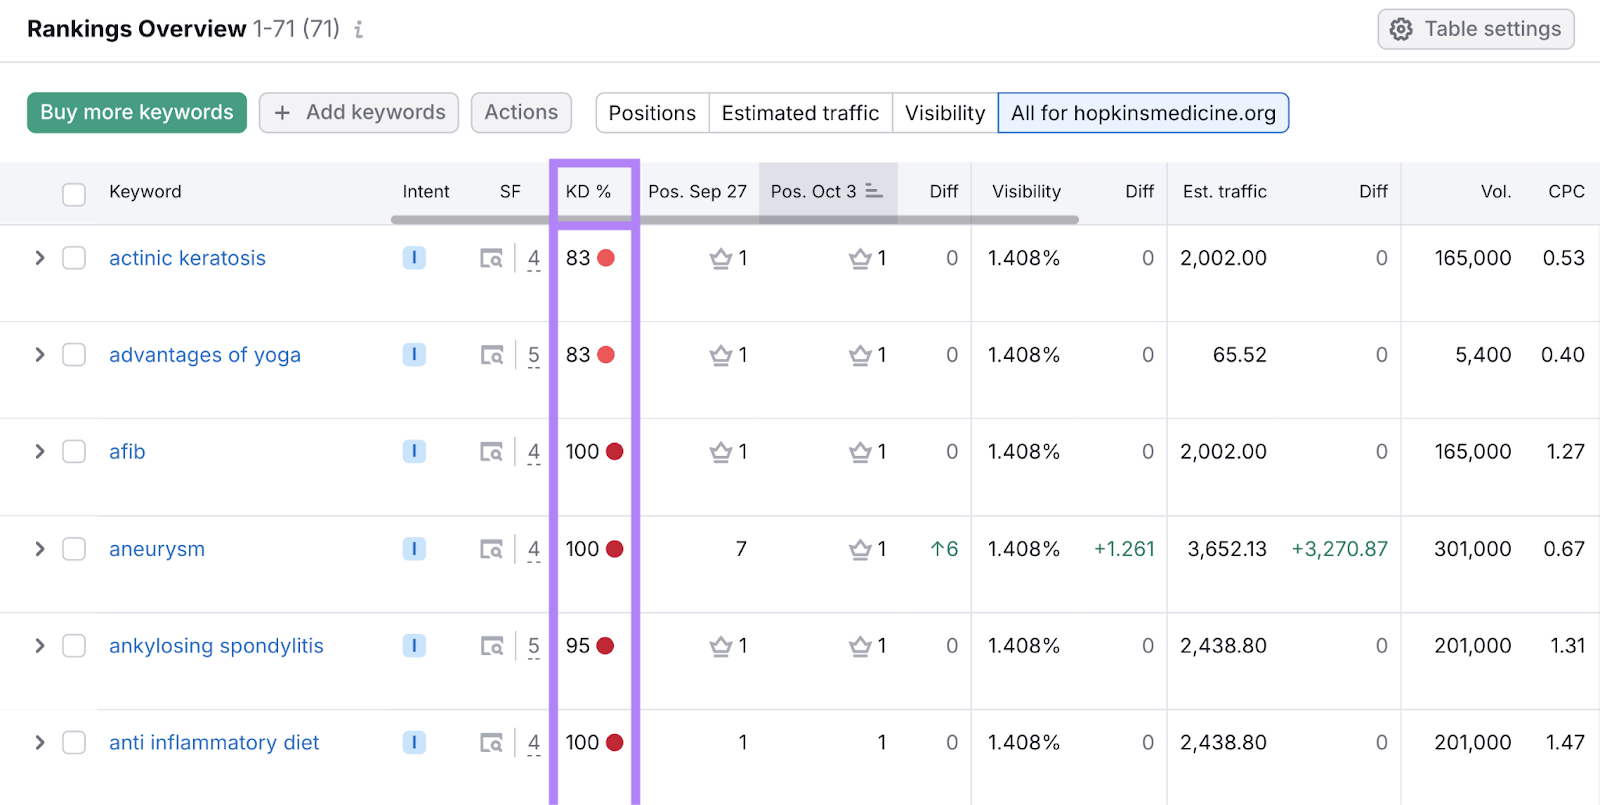Image resolution: width=1600 pixels, height=805 pixels.
Task: Open the afib keyword link
Action: 127,452
